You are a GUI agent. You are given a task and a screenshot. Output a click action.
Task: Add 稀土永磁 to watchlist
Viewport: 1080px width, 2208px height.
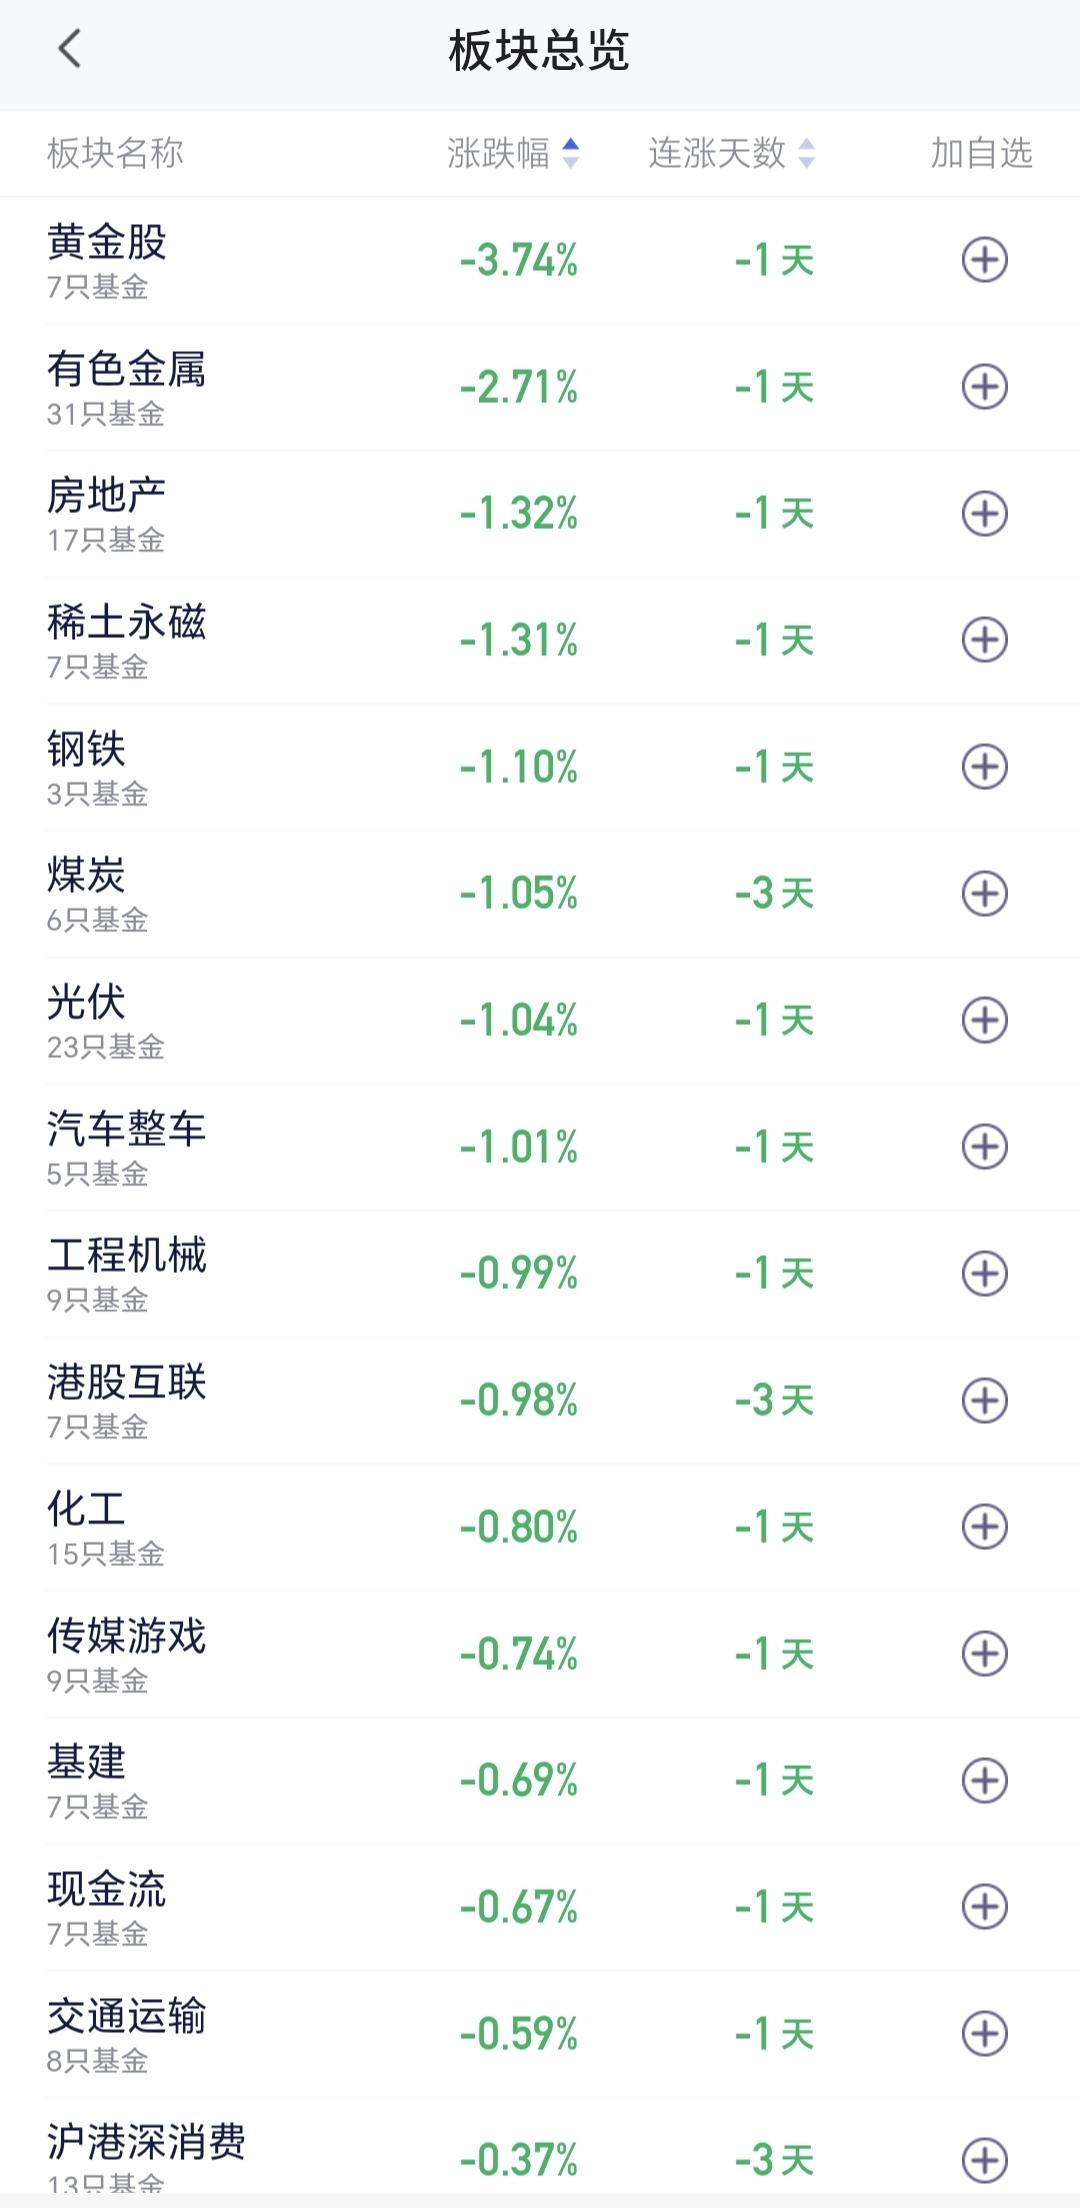[x=984, y=640]
